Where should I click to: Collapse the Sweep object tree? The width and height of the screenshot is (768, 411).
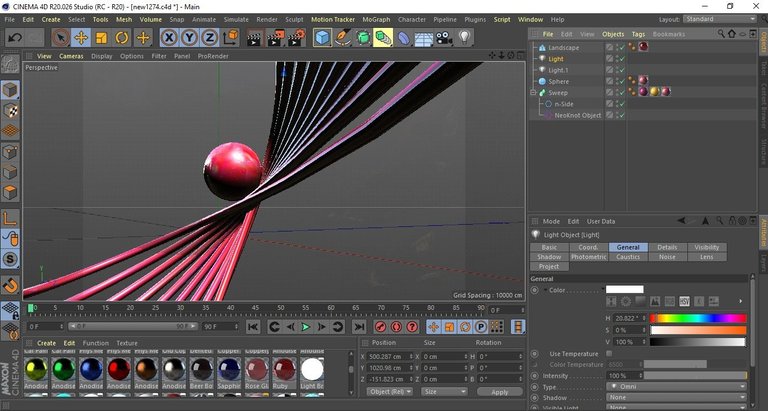point(533,93)
